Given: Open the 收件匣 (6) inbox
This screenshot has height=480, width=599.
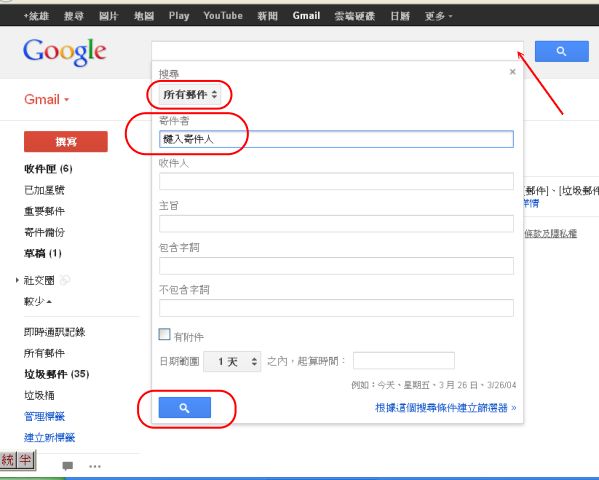Looking at the screenshot, I should click(x=48, y=169).
